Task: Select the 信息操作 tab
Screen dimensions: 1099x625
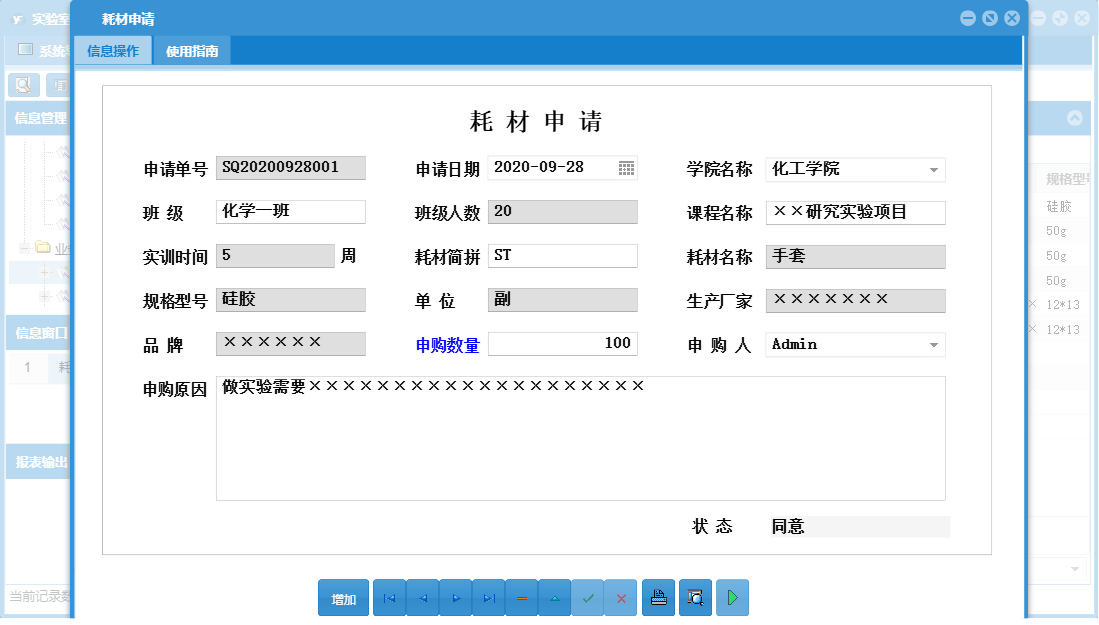Action: pos(113,48)
